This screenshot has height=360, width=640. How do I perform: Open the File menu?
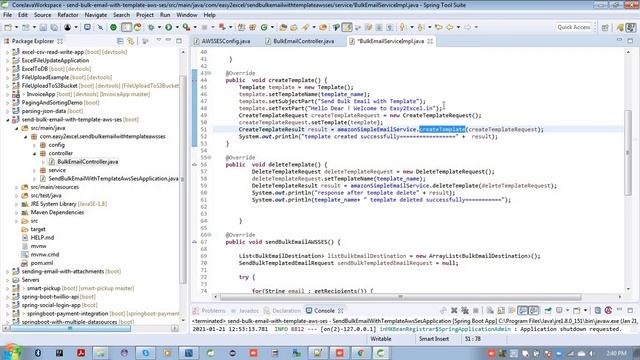(7, 15)
